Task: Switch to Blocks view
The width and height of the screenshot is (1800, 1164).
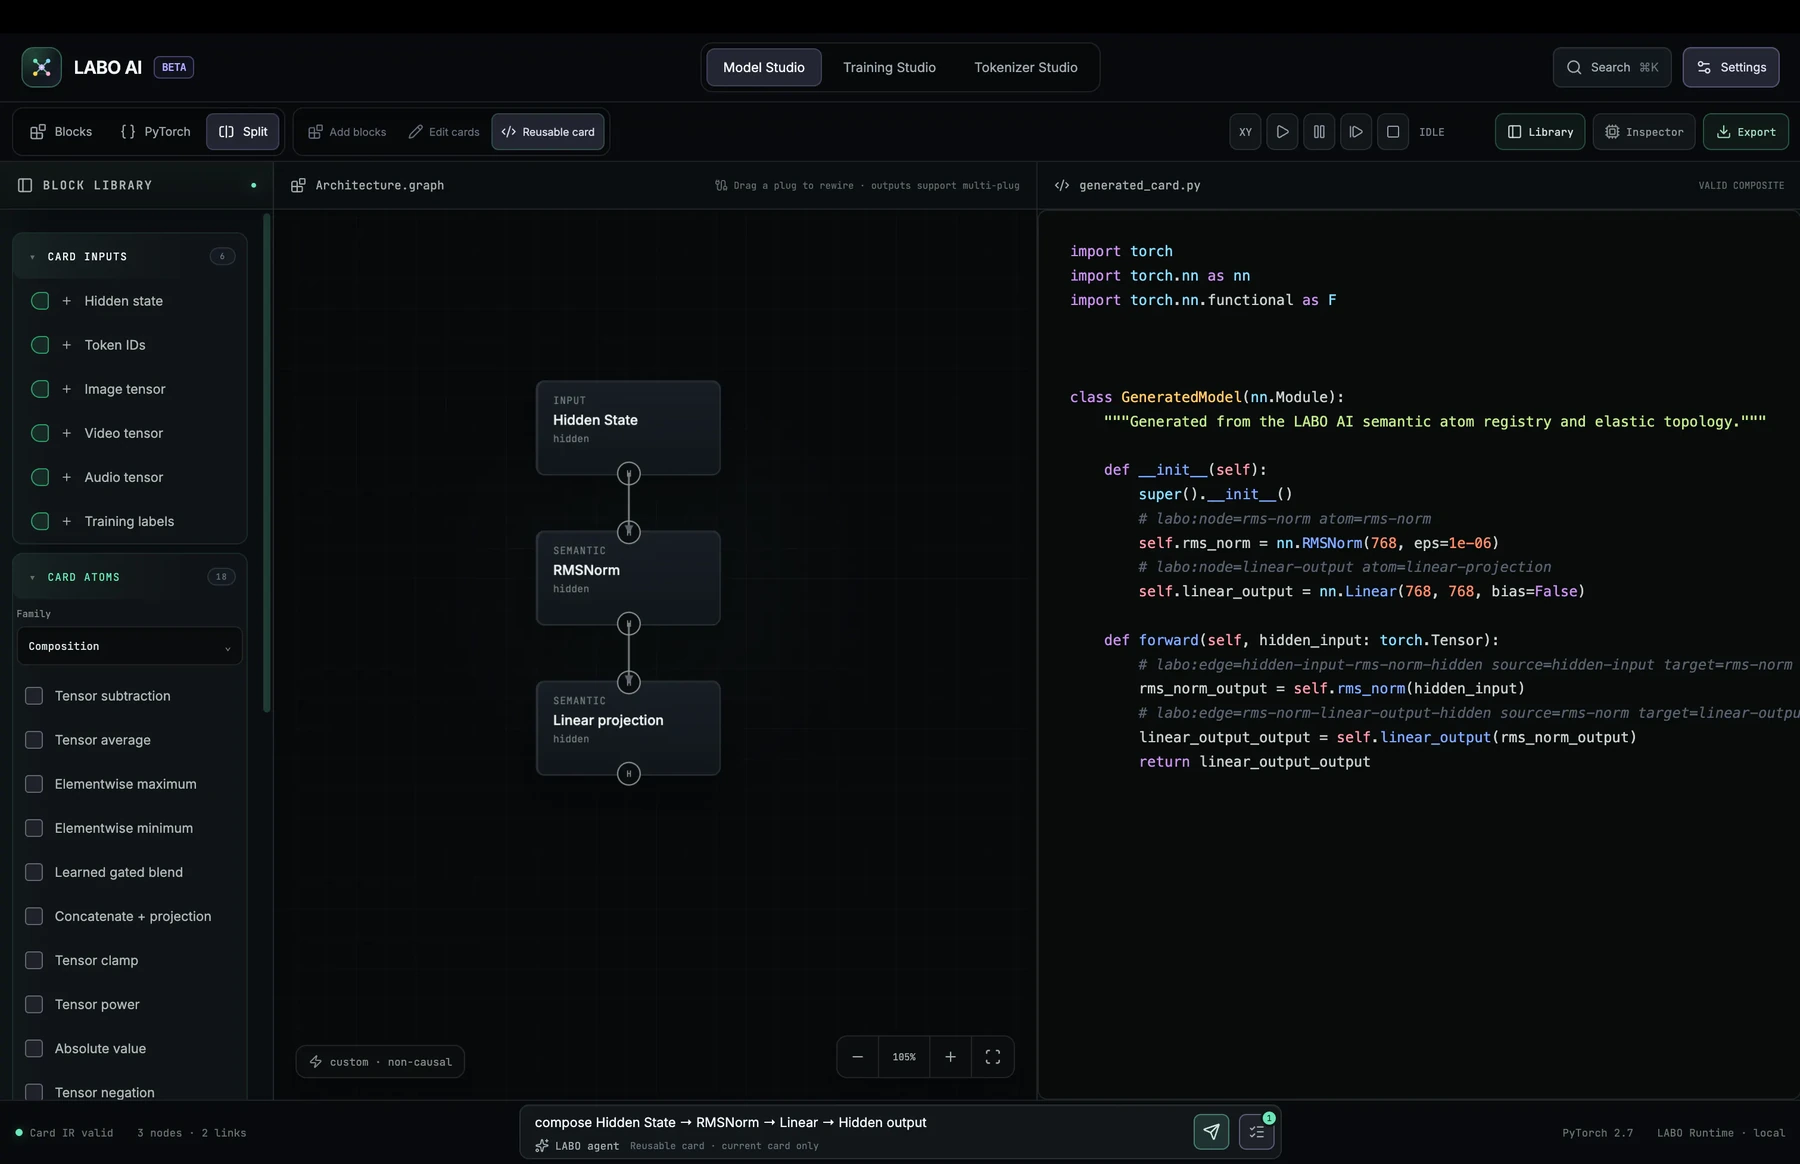Action: pos(61,131)
